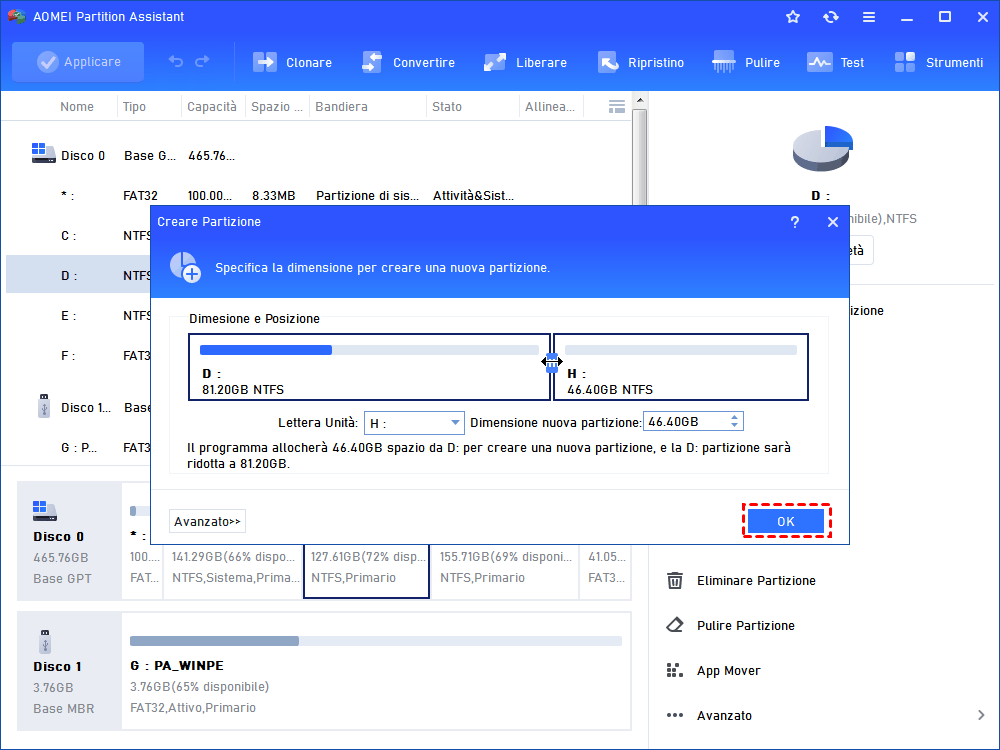Click the eraser icon for Pulire Partizione
The image size is (1000, 750).
[x=675, y=625]
